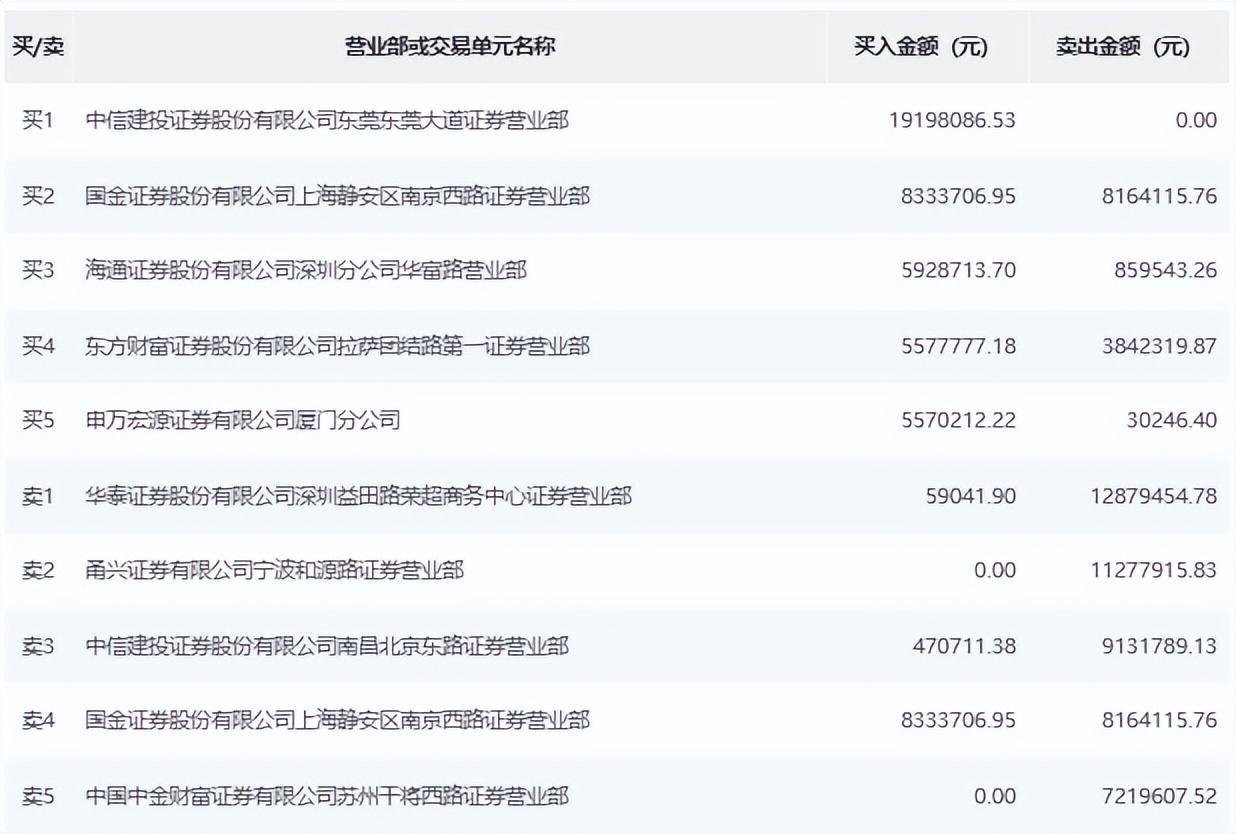Click buy amount 470711.38
The image size is (1236, 834).
click(x=964, y=646)
